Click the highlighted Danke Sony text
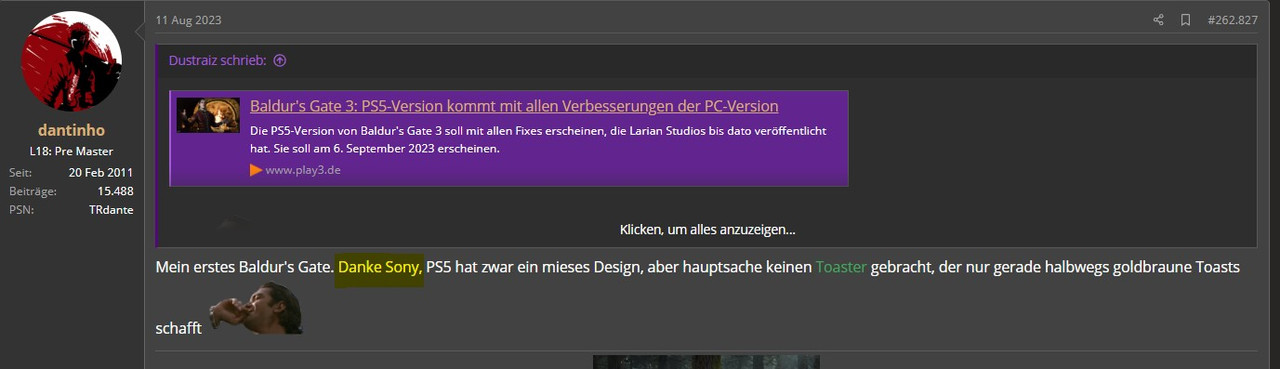The image size is (1280, 369). (x=379, y=267)
